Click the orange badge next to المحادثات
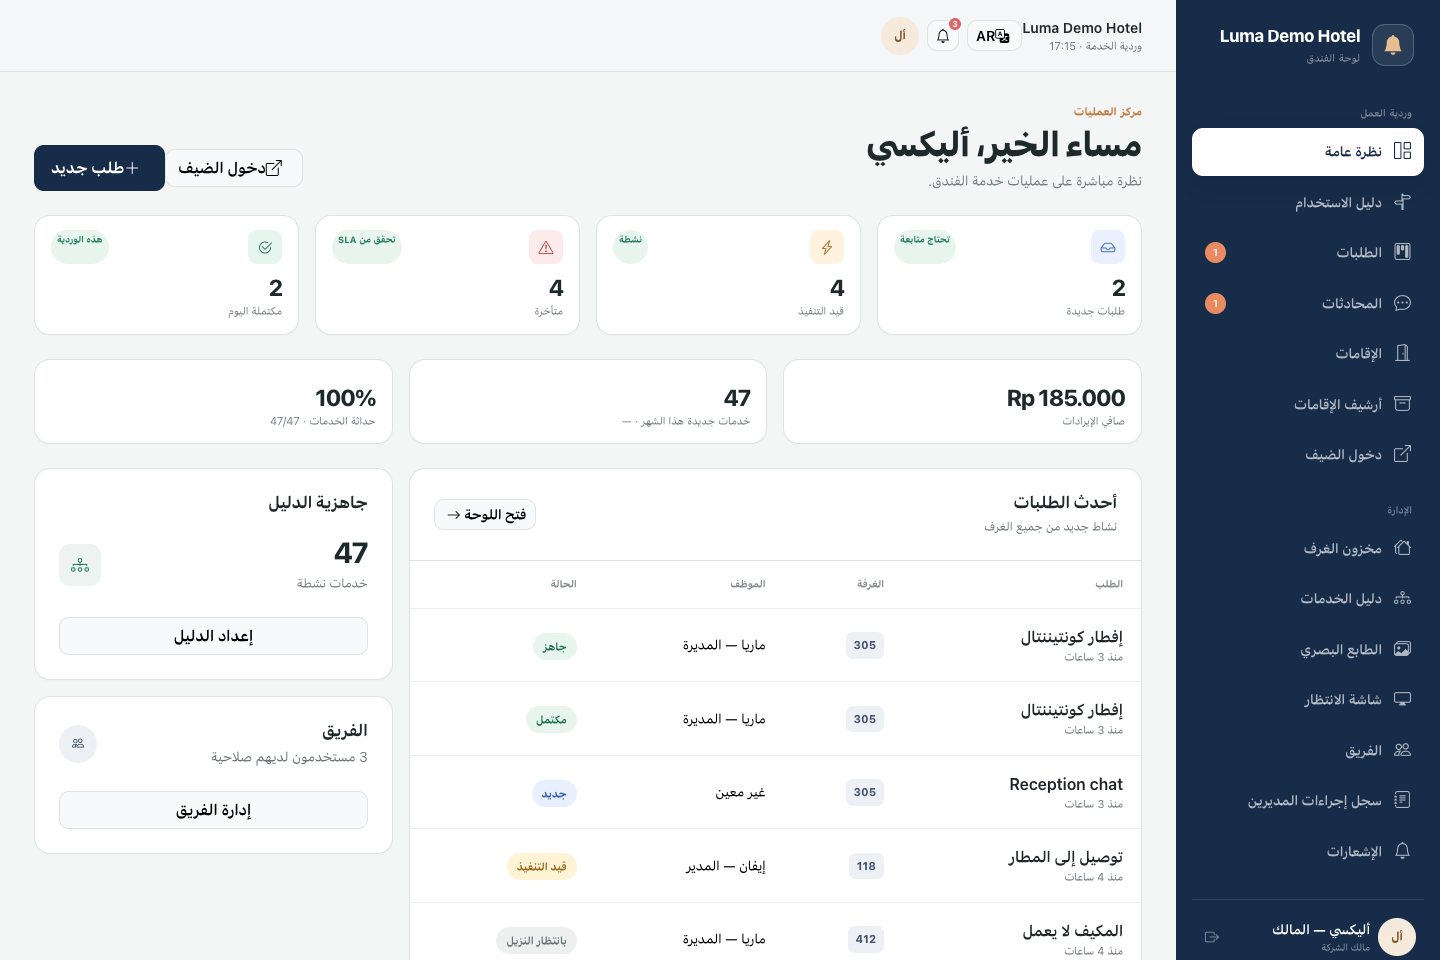 click(1215, 303)
